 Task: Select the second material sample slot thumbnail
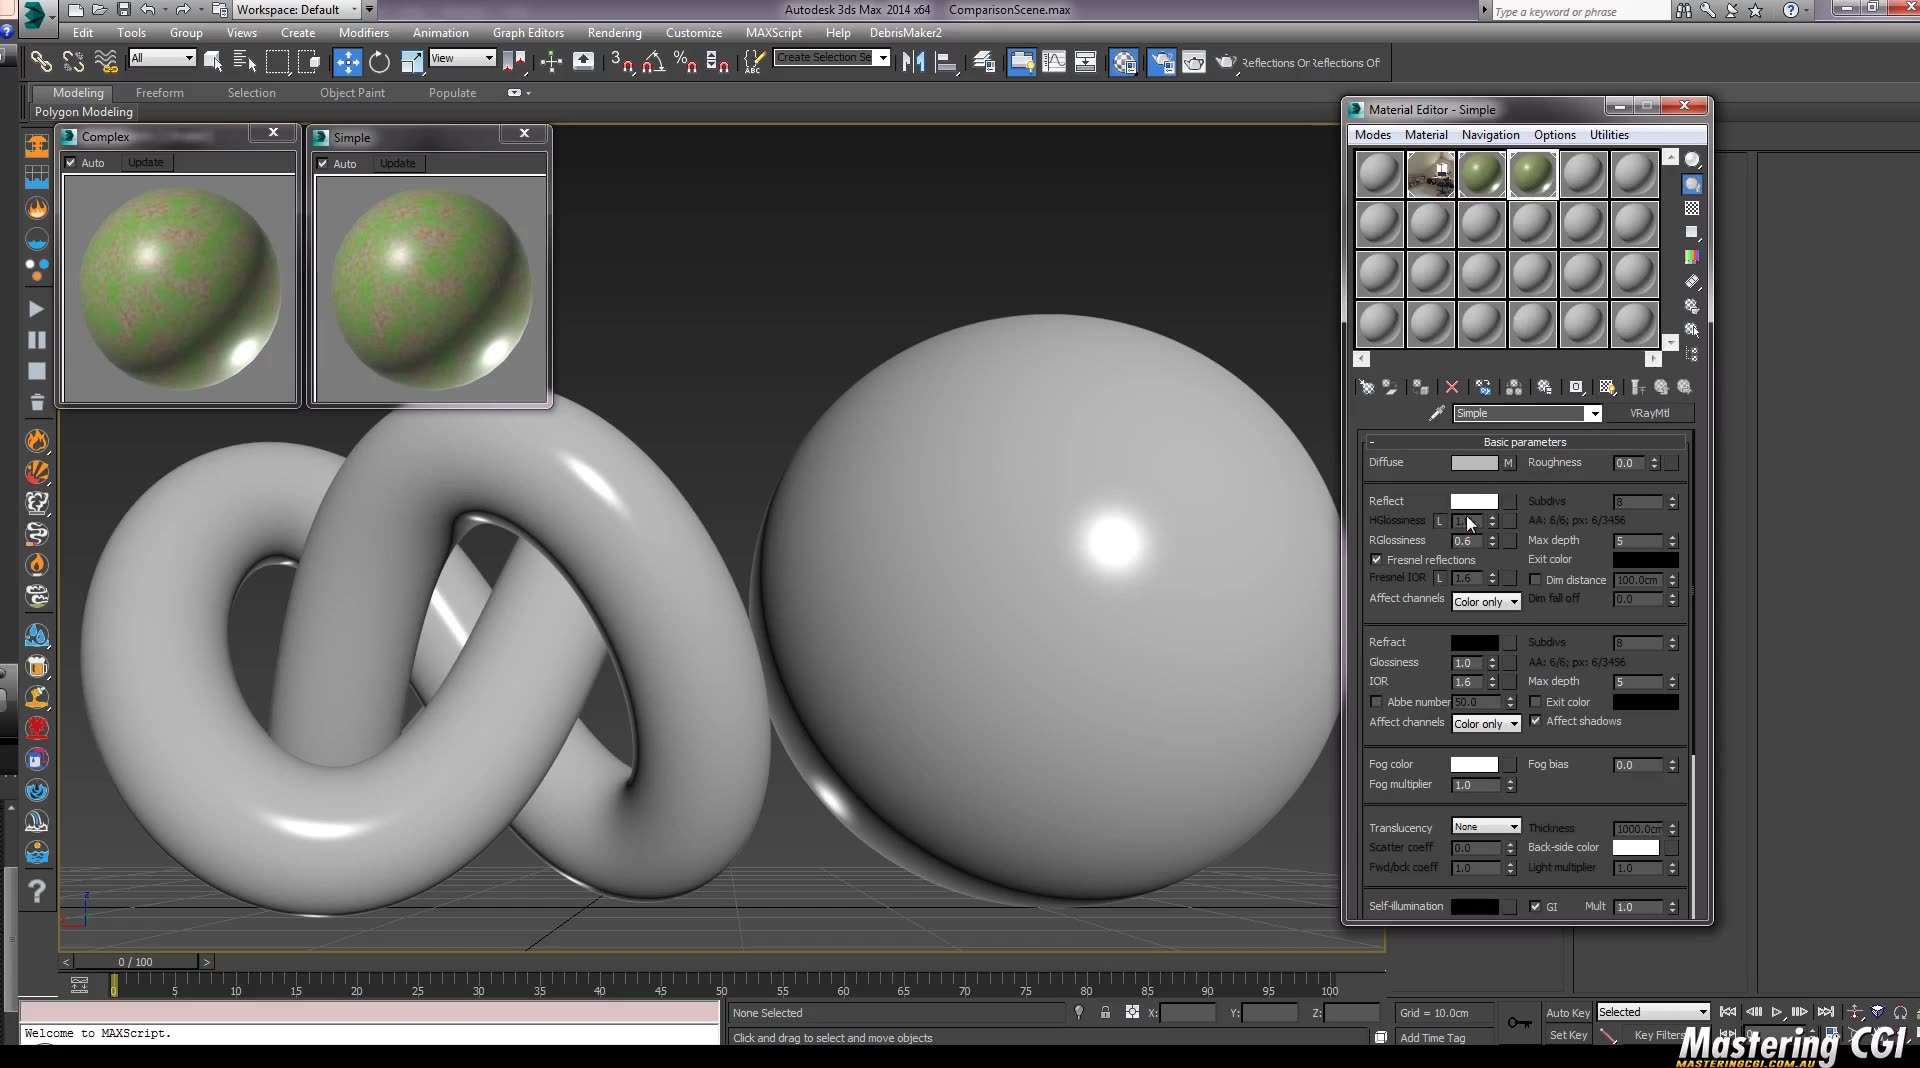[1430, 173]
